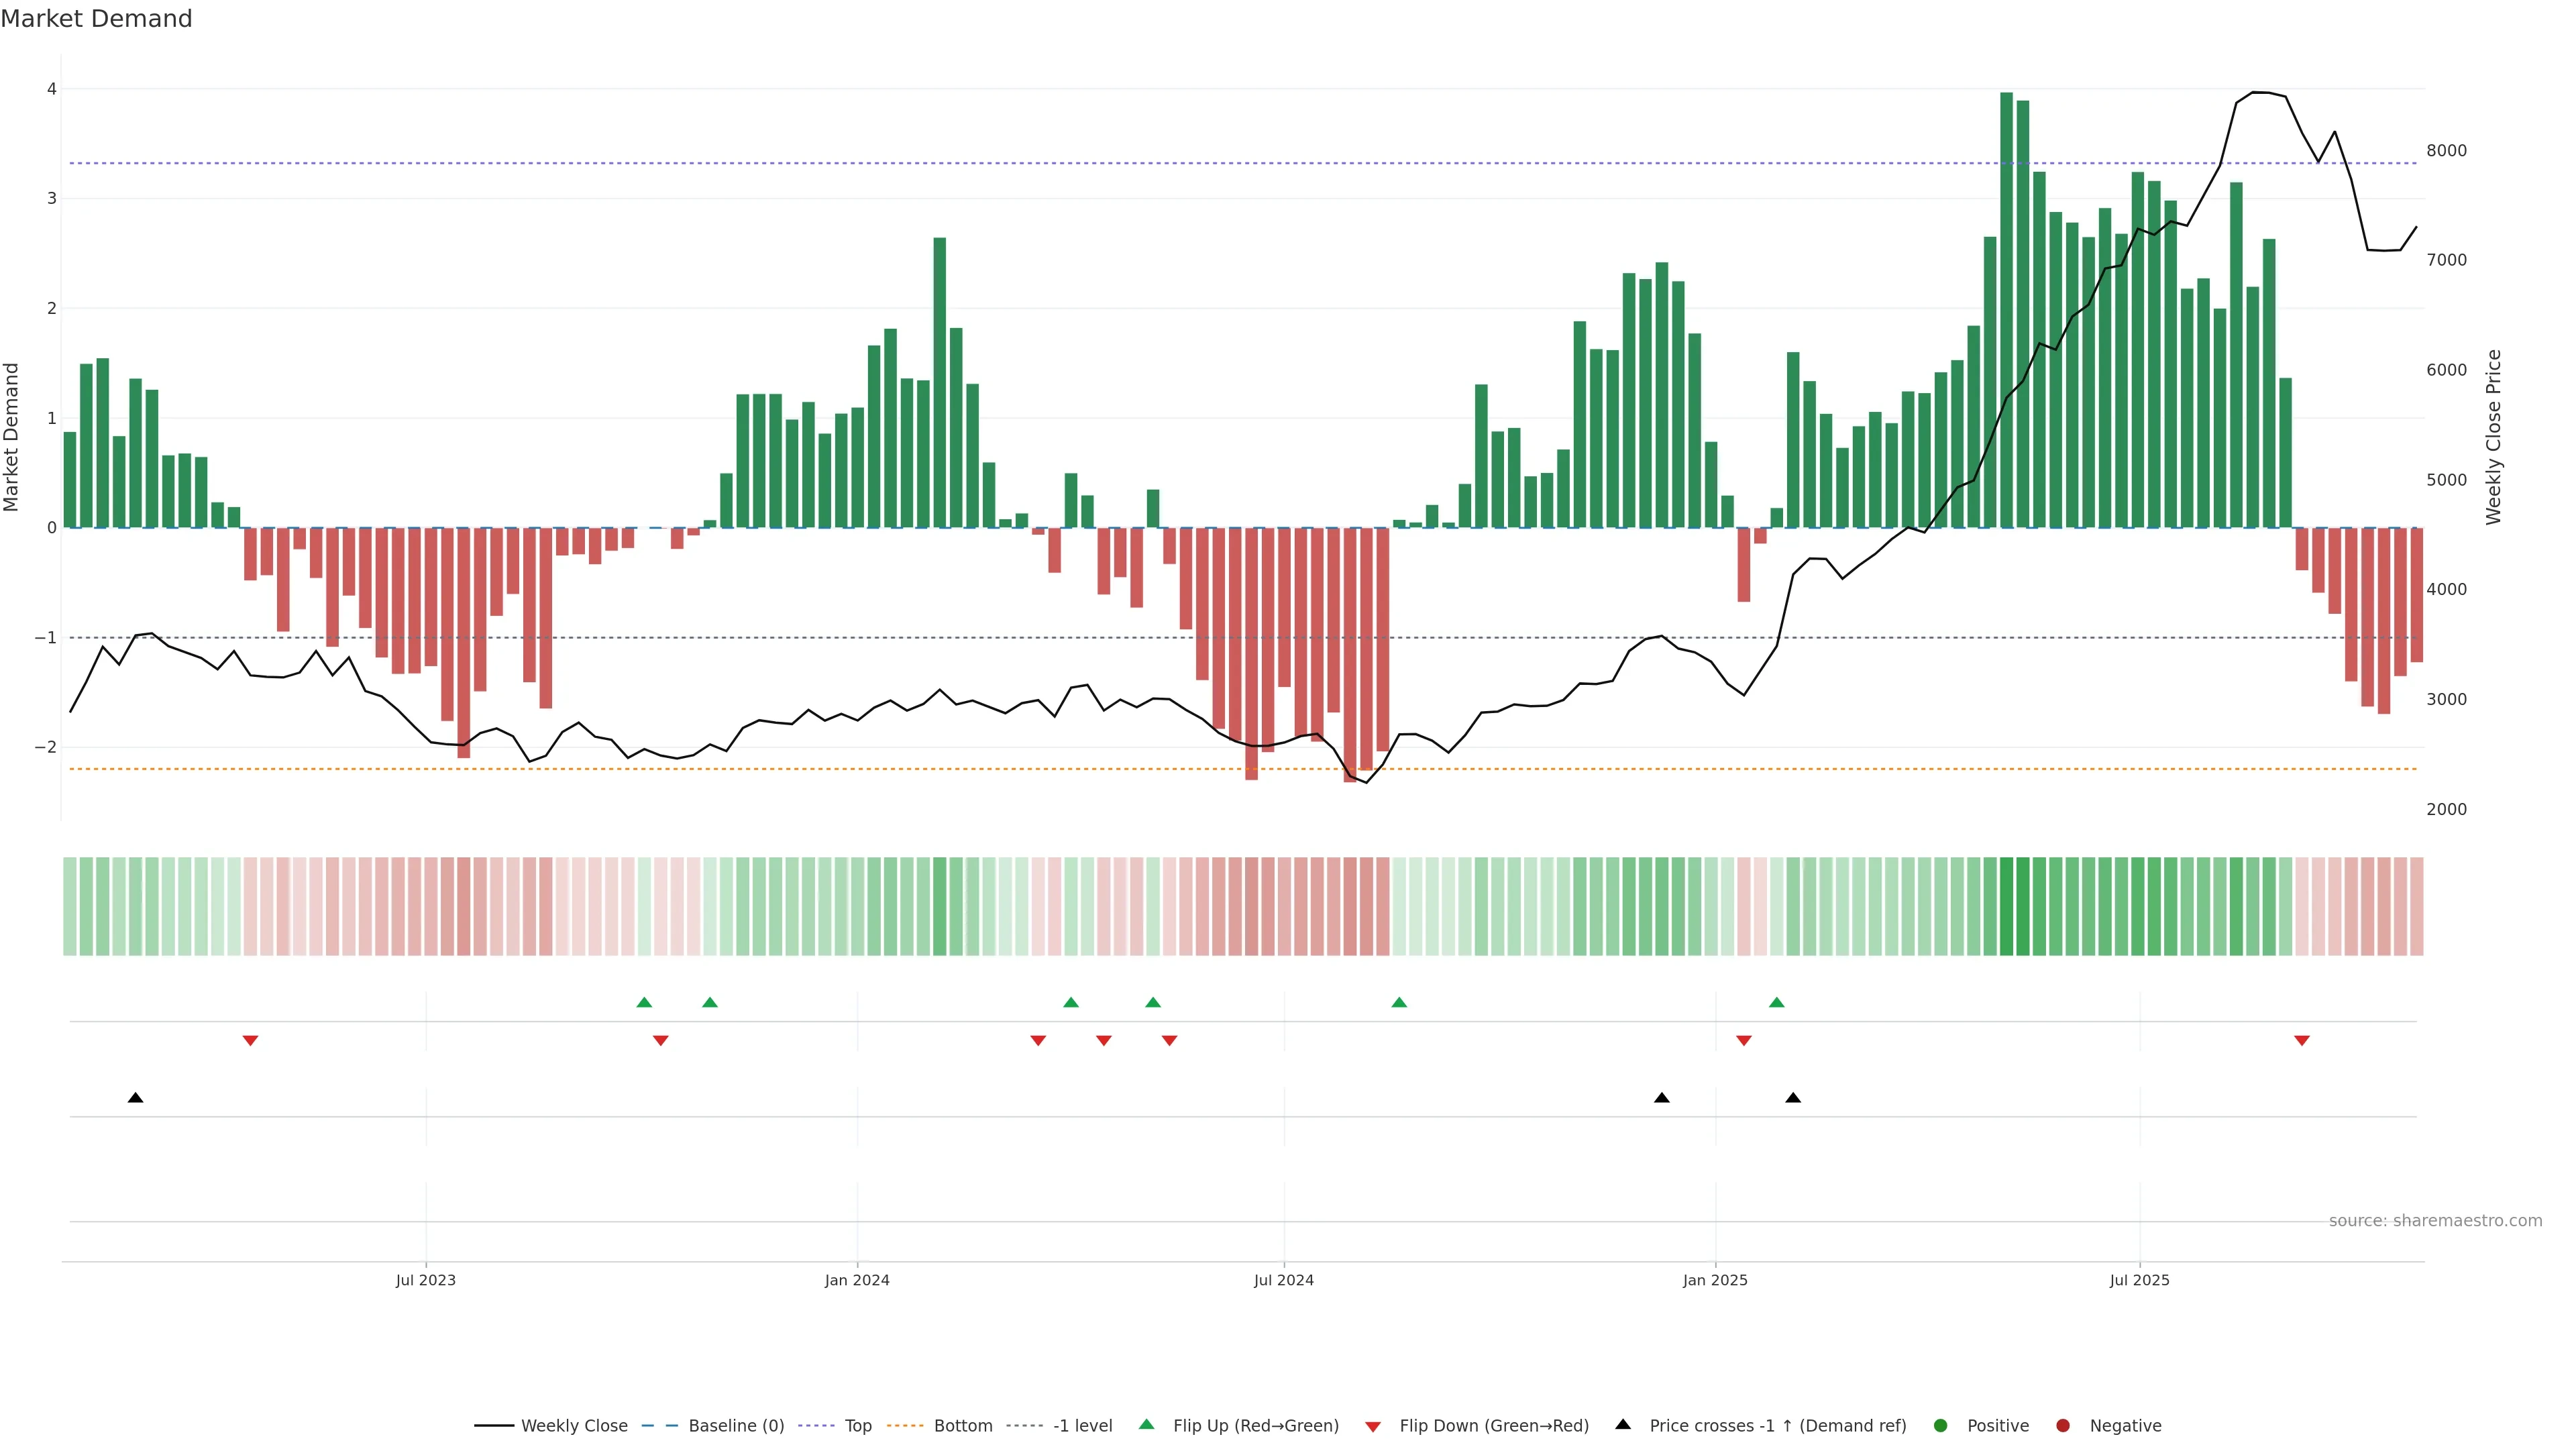
Task: Click the first red flip-down marker before Jul 2023
Action: 250,1041
